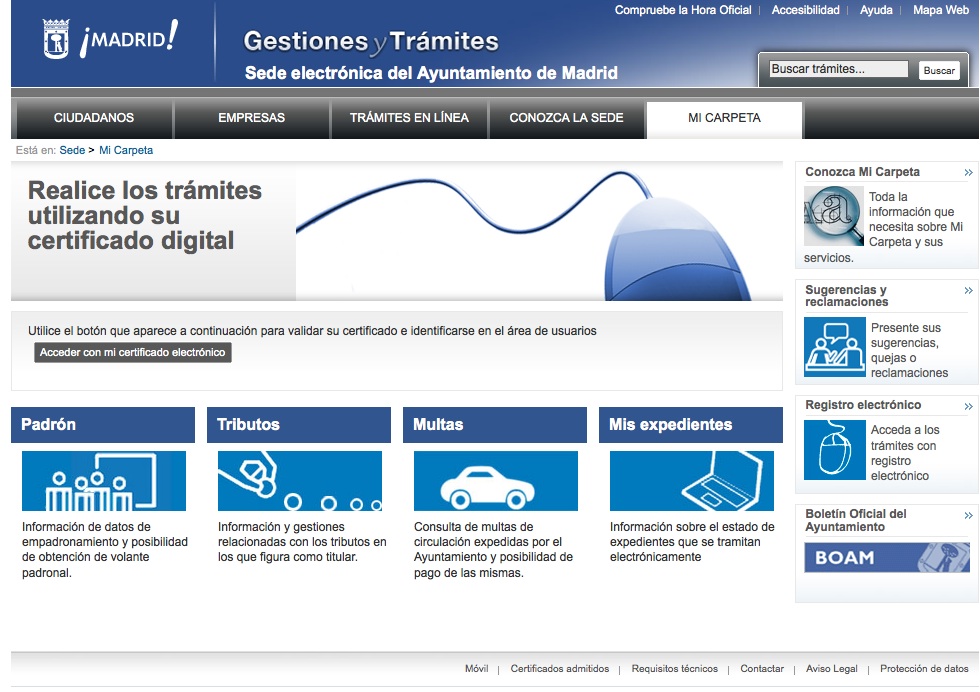Switch to TRÁMITES EN LÍNEA tab
Screen dimensions: 980x692
[x=409, y=118]
